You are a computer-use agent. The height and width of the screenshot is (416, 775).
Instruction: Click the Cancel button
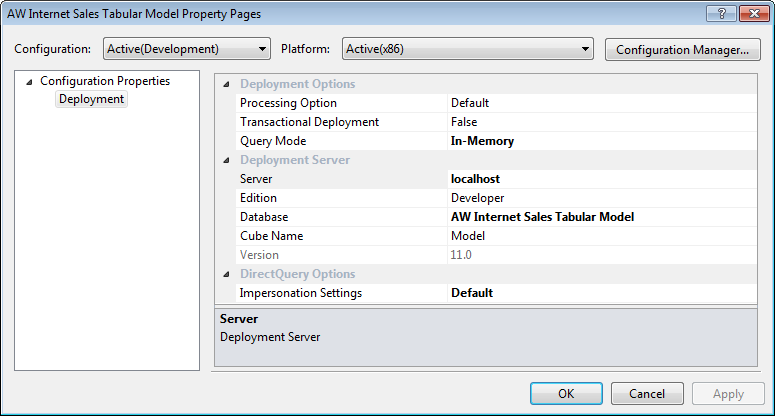pyautogui.click(x=647, y=394)
